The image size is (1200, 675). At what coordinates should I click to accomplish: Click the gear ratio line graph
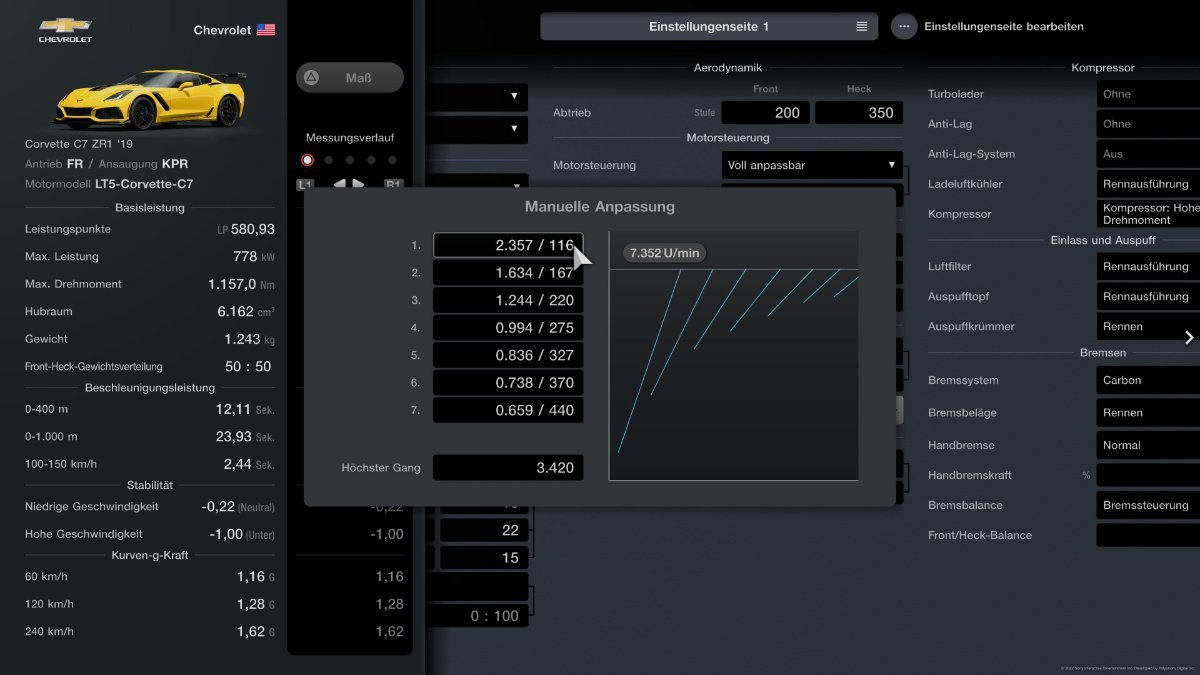734,356
